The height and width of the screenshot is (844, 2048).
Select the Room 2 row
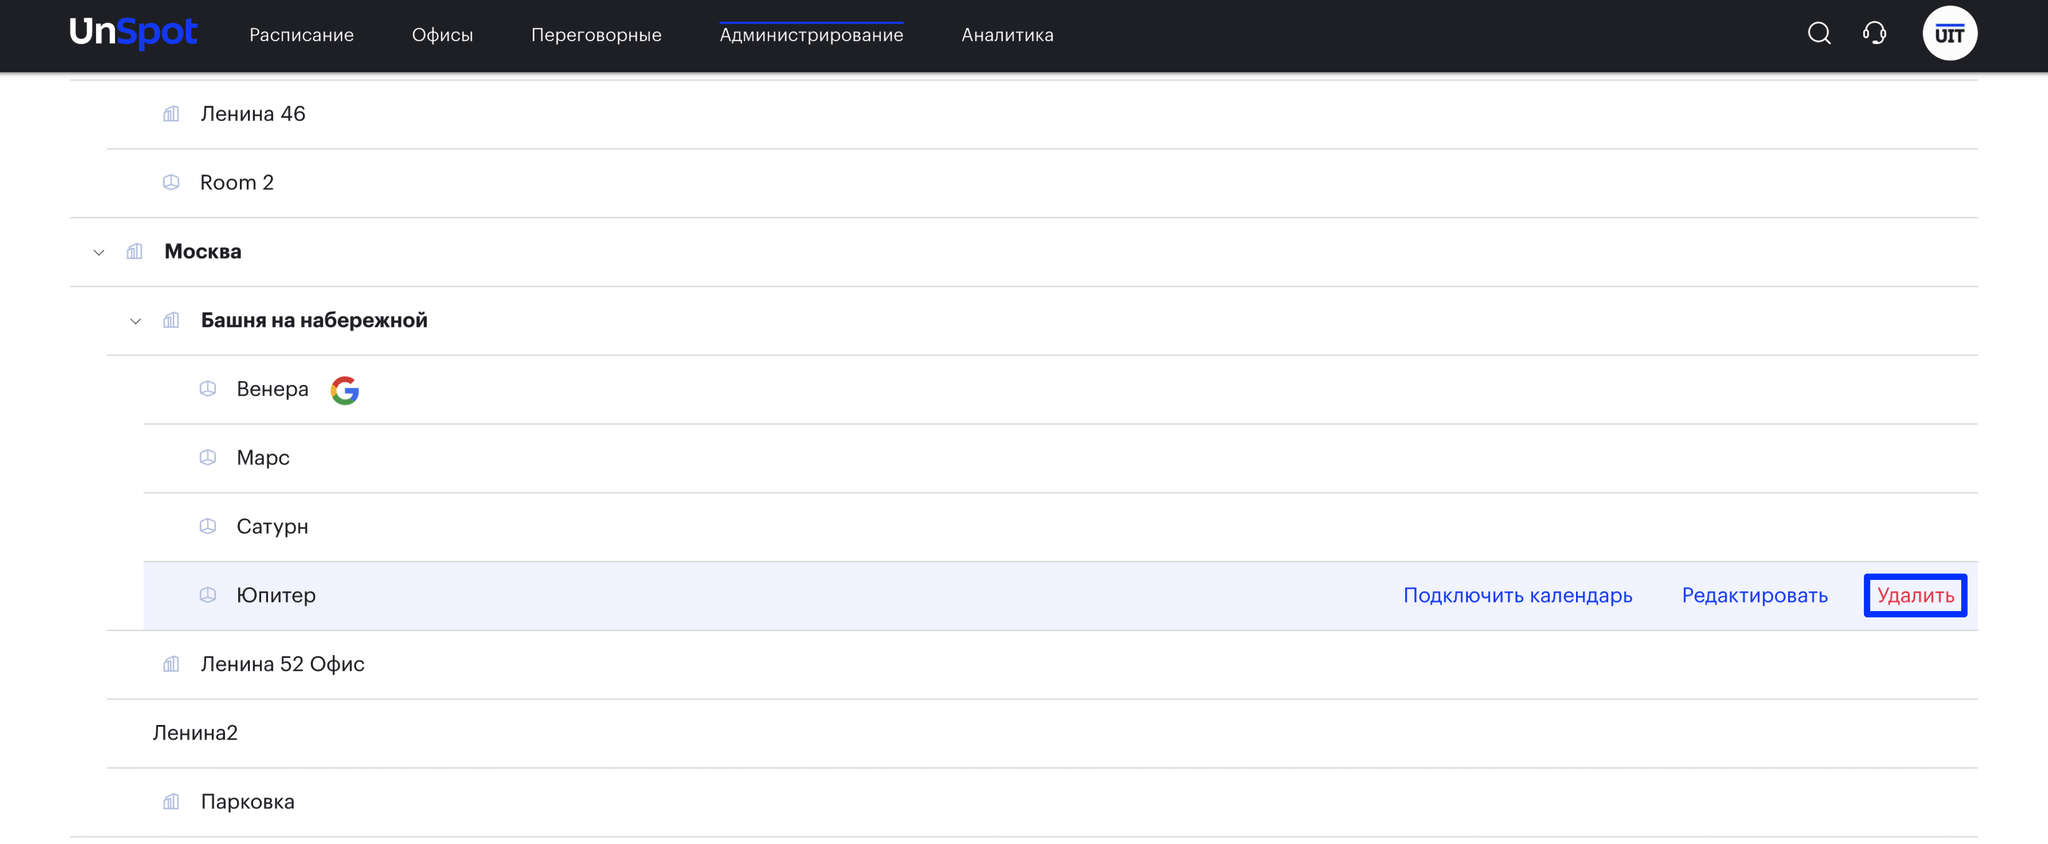coord(1042,184)
